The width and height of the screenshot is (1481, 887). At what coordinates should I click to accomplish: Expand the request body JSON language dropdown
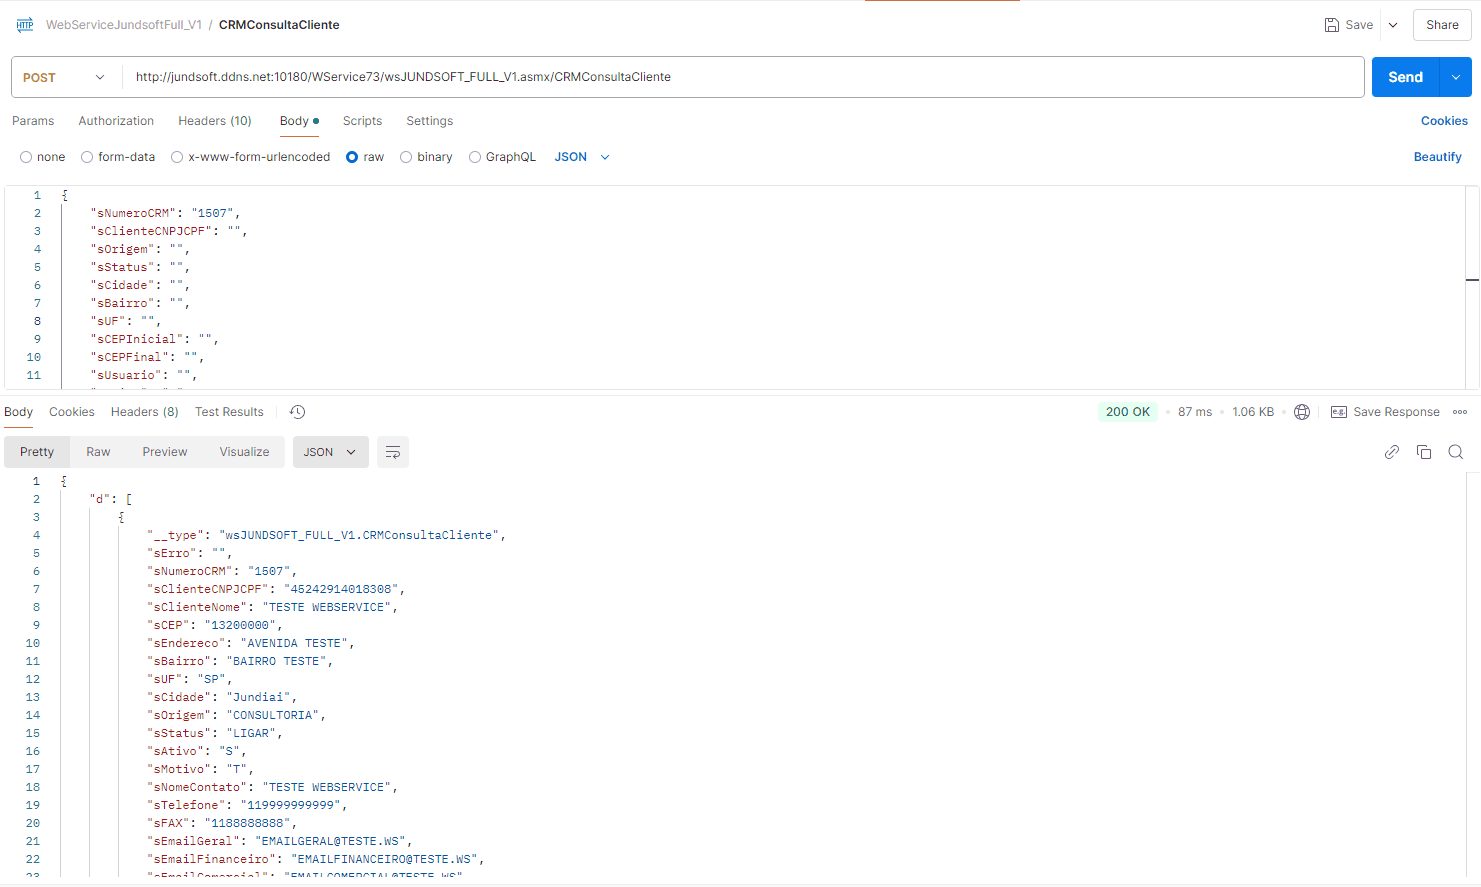582,157
